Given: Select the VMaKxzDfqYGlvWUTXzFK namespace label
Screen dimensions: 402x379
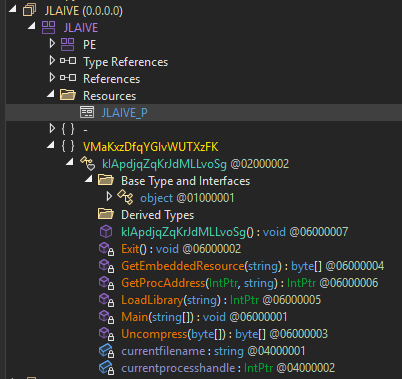Looking at the screenshot, I should (151, 147).
